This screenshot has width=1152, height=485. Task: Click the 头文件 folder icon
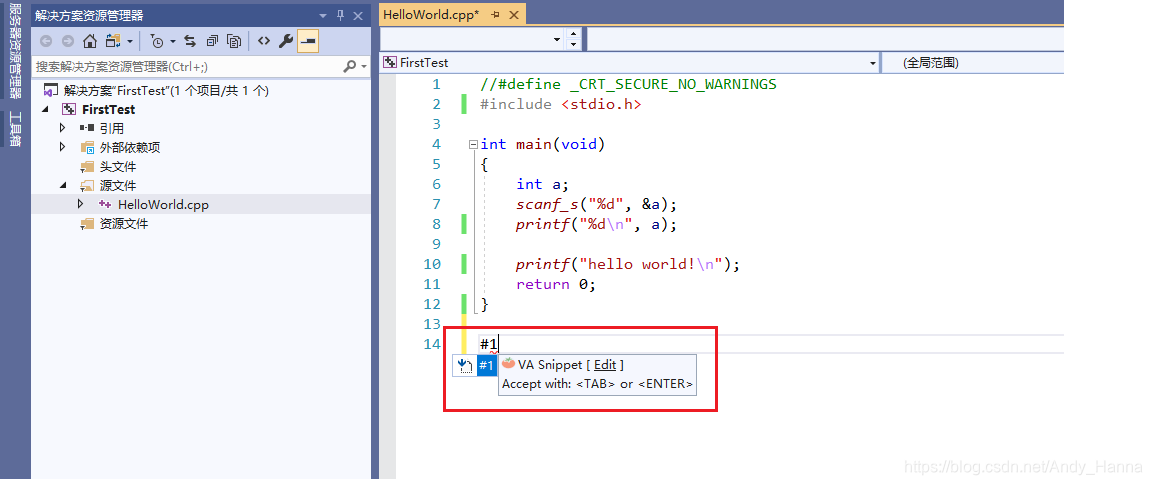pyautogui.click(x=87, y=167)
